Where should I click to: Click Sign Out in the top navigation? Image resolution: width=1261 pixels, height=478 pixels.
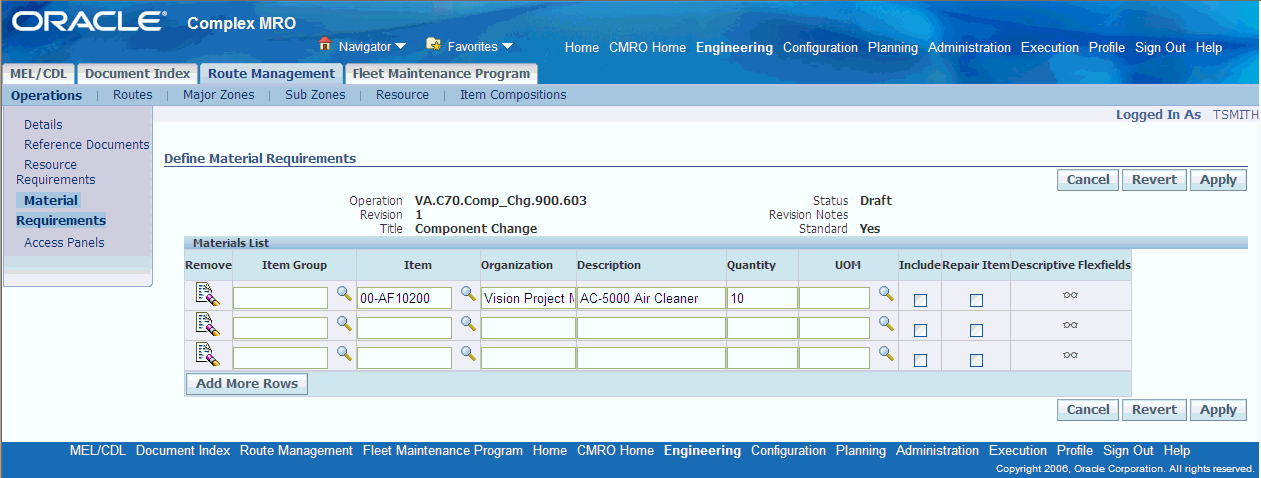[x=1160, y=47]
